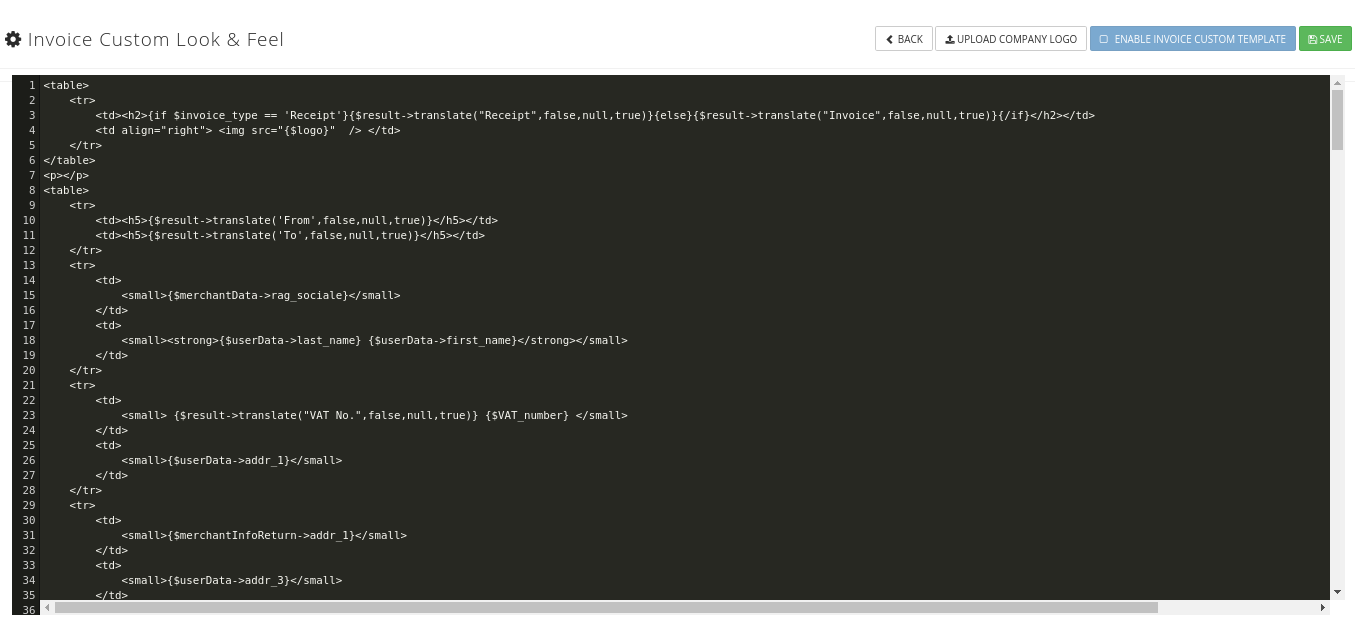Click the $userData->addr_3 code line
The width and height of the screenshot is (1355, 630).
[x=232, y=580]
